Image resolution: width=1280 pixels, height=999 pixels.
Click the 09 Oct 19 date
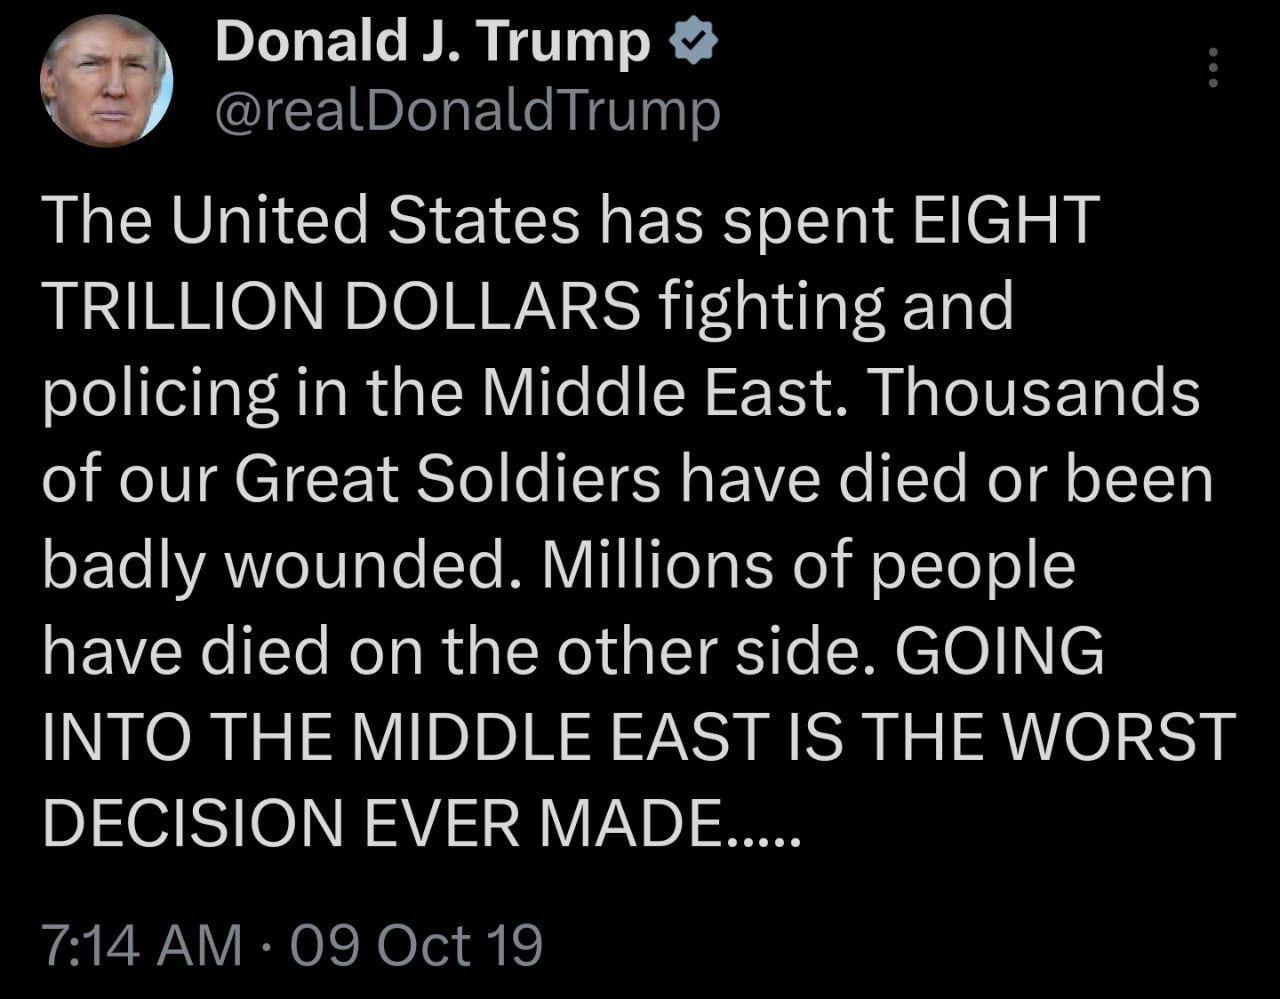pos(416,944)
